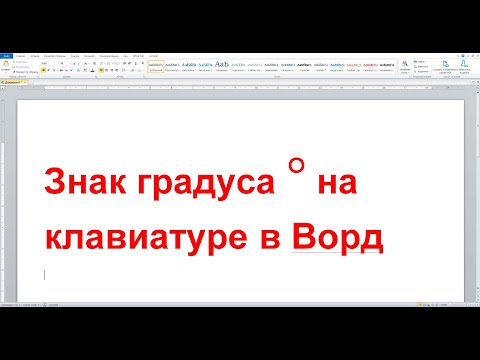Click the Increase Indent icon
This screenshot has height=360, width=480.
click(129, 63)
